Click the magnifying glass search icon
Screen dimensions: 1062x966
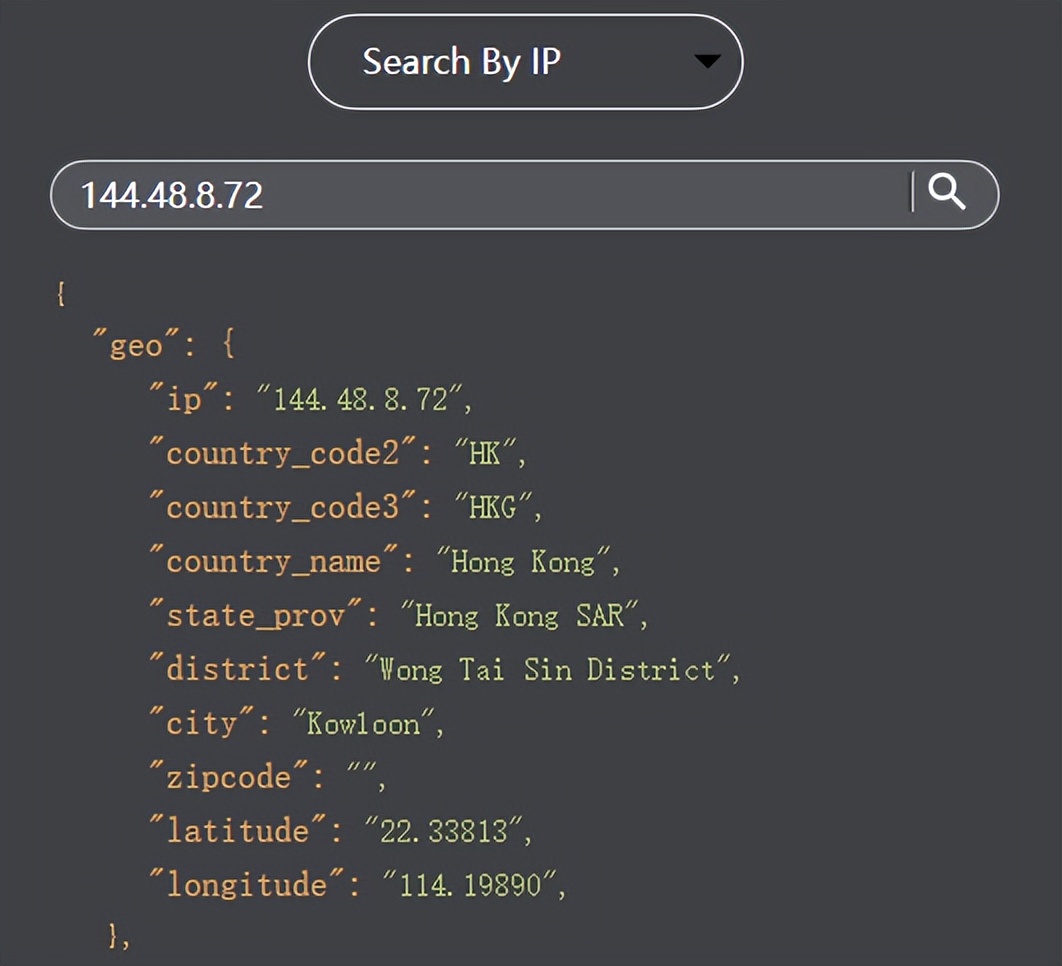coord(946,191)
